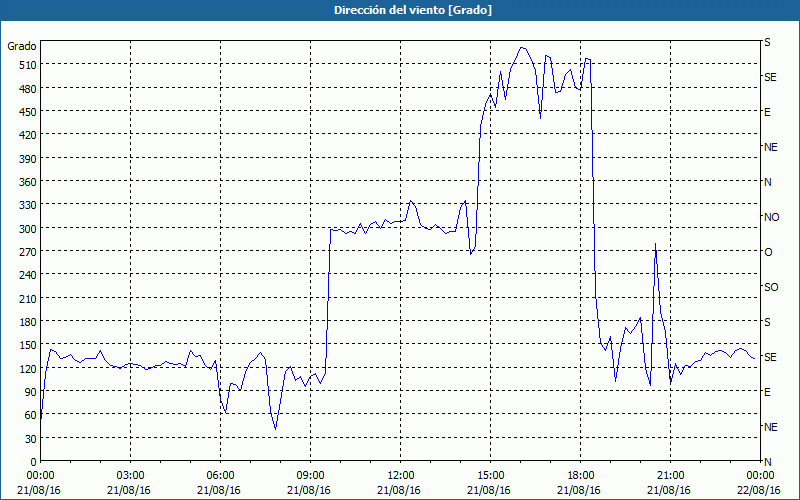Select the 'E' compass label level with 90
Viewport: 800px width, 500px height.
point(767,392)
